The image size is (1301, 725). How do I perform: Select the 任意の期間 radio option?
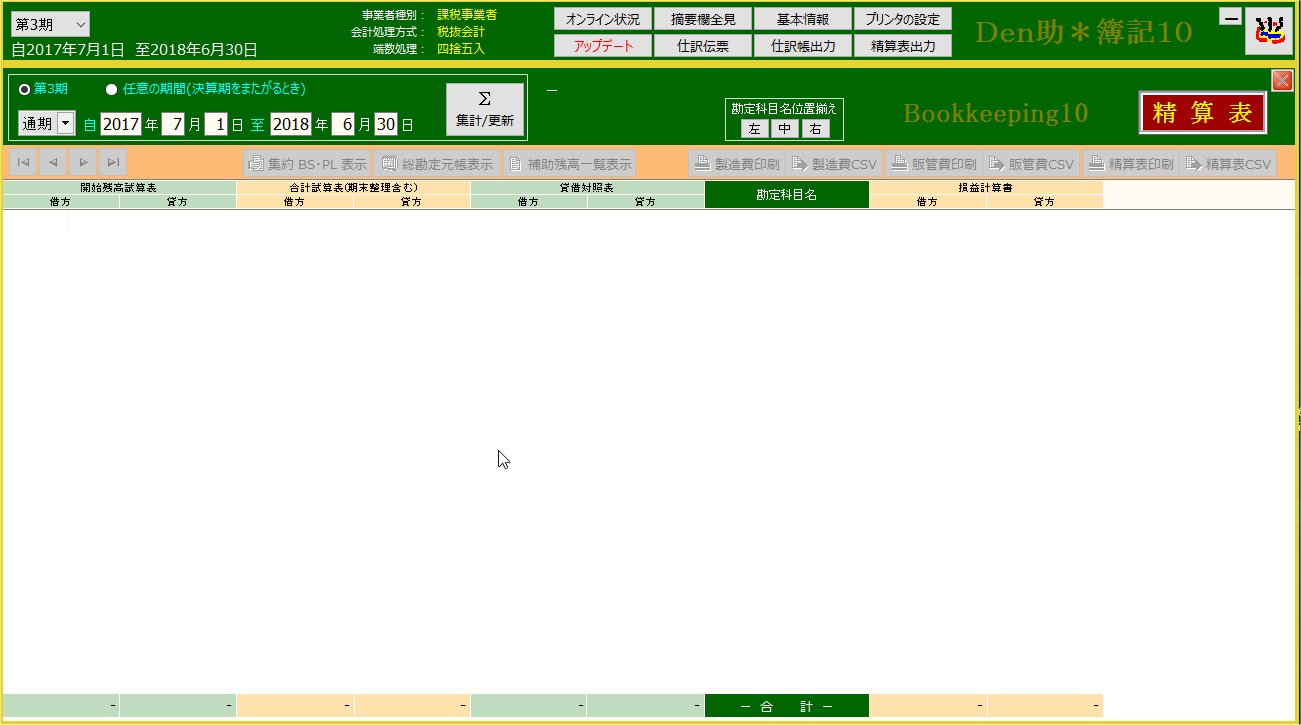click(112, 89)
